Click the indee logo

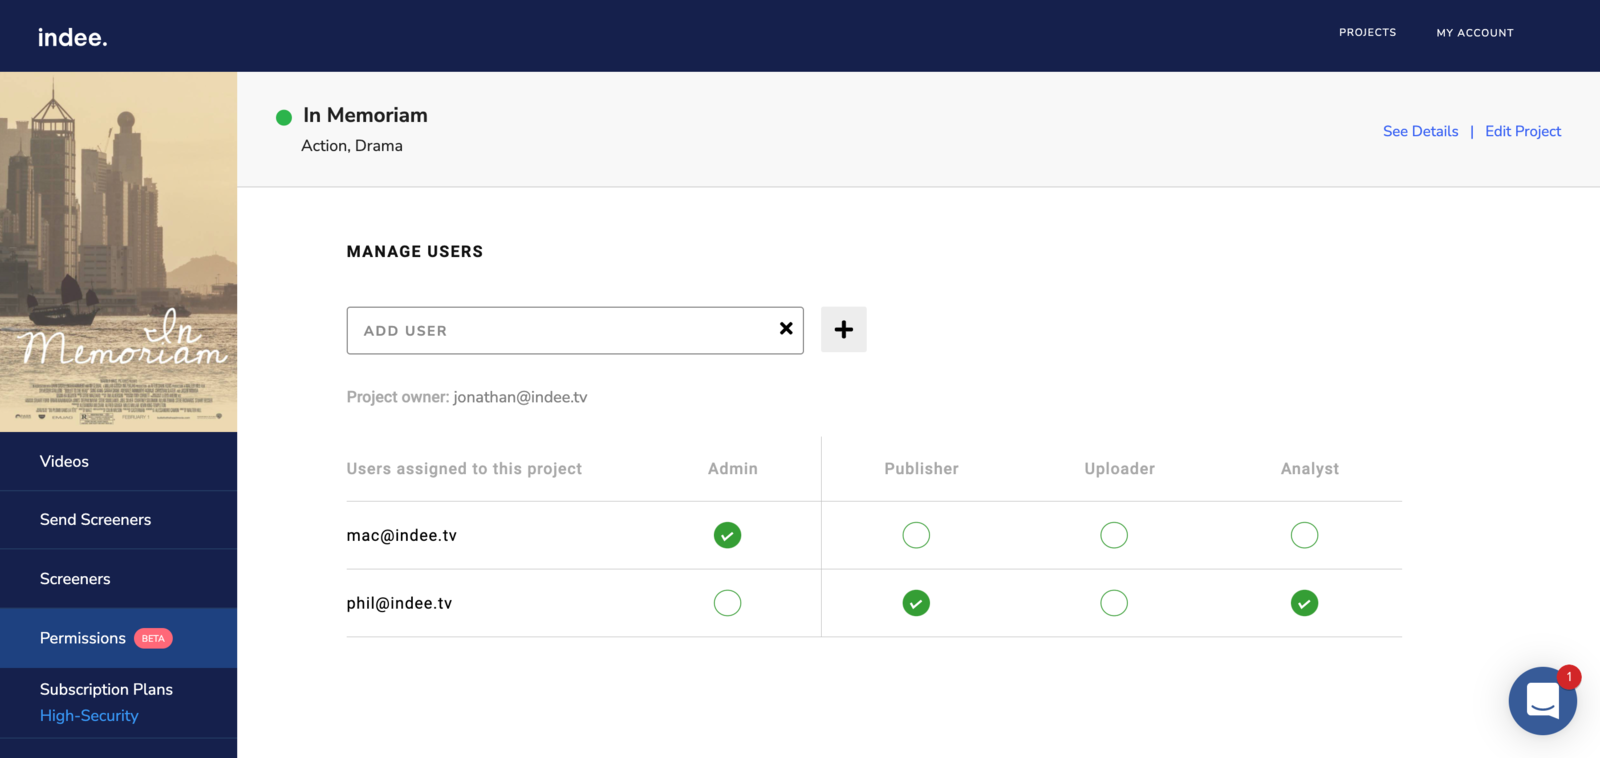click(72, 37)
